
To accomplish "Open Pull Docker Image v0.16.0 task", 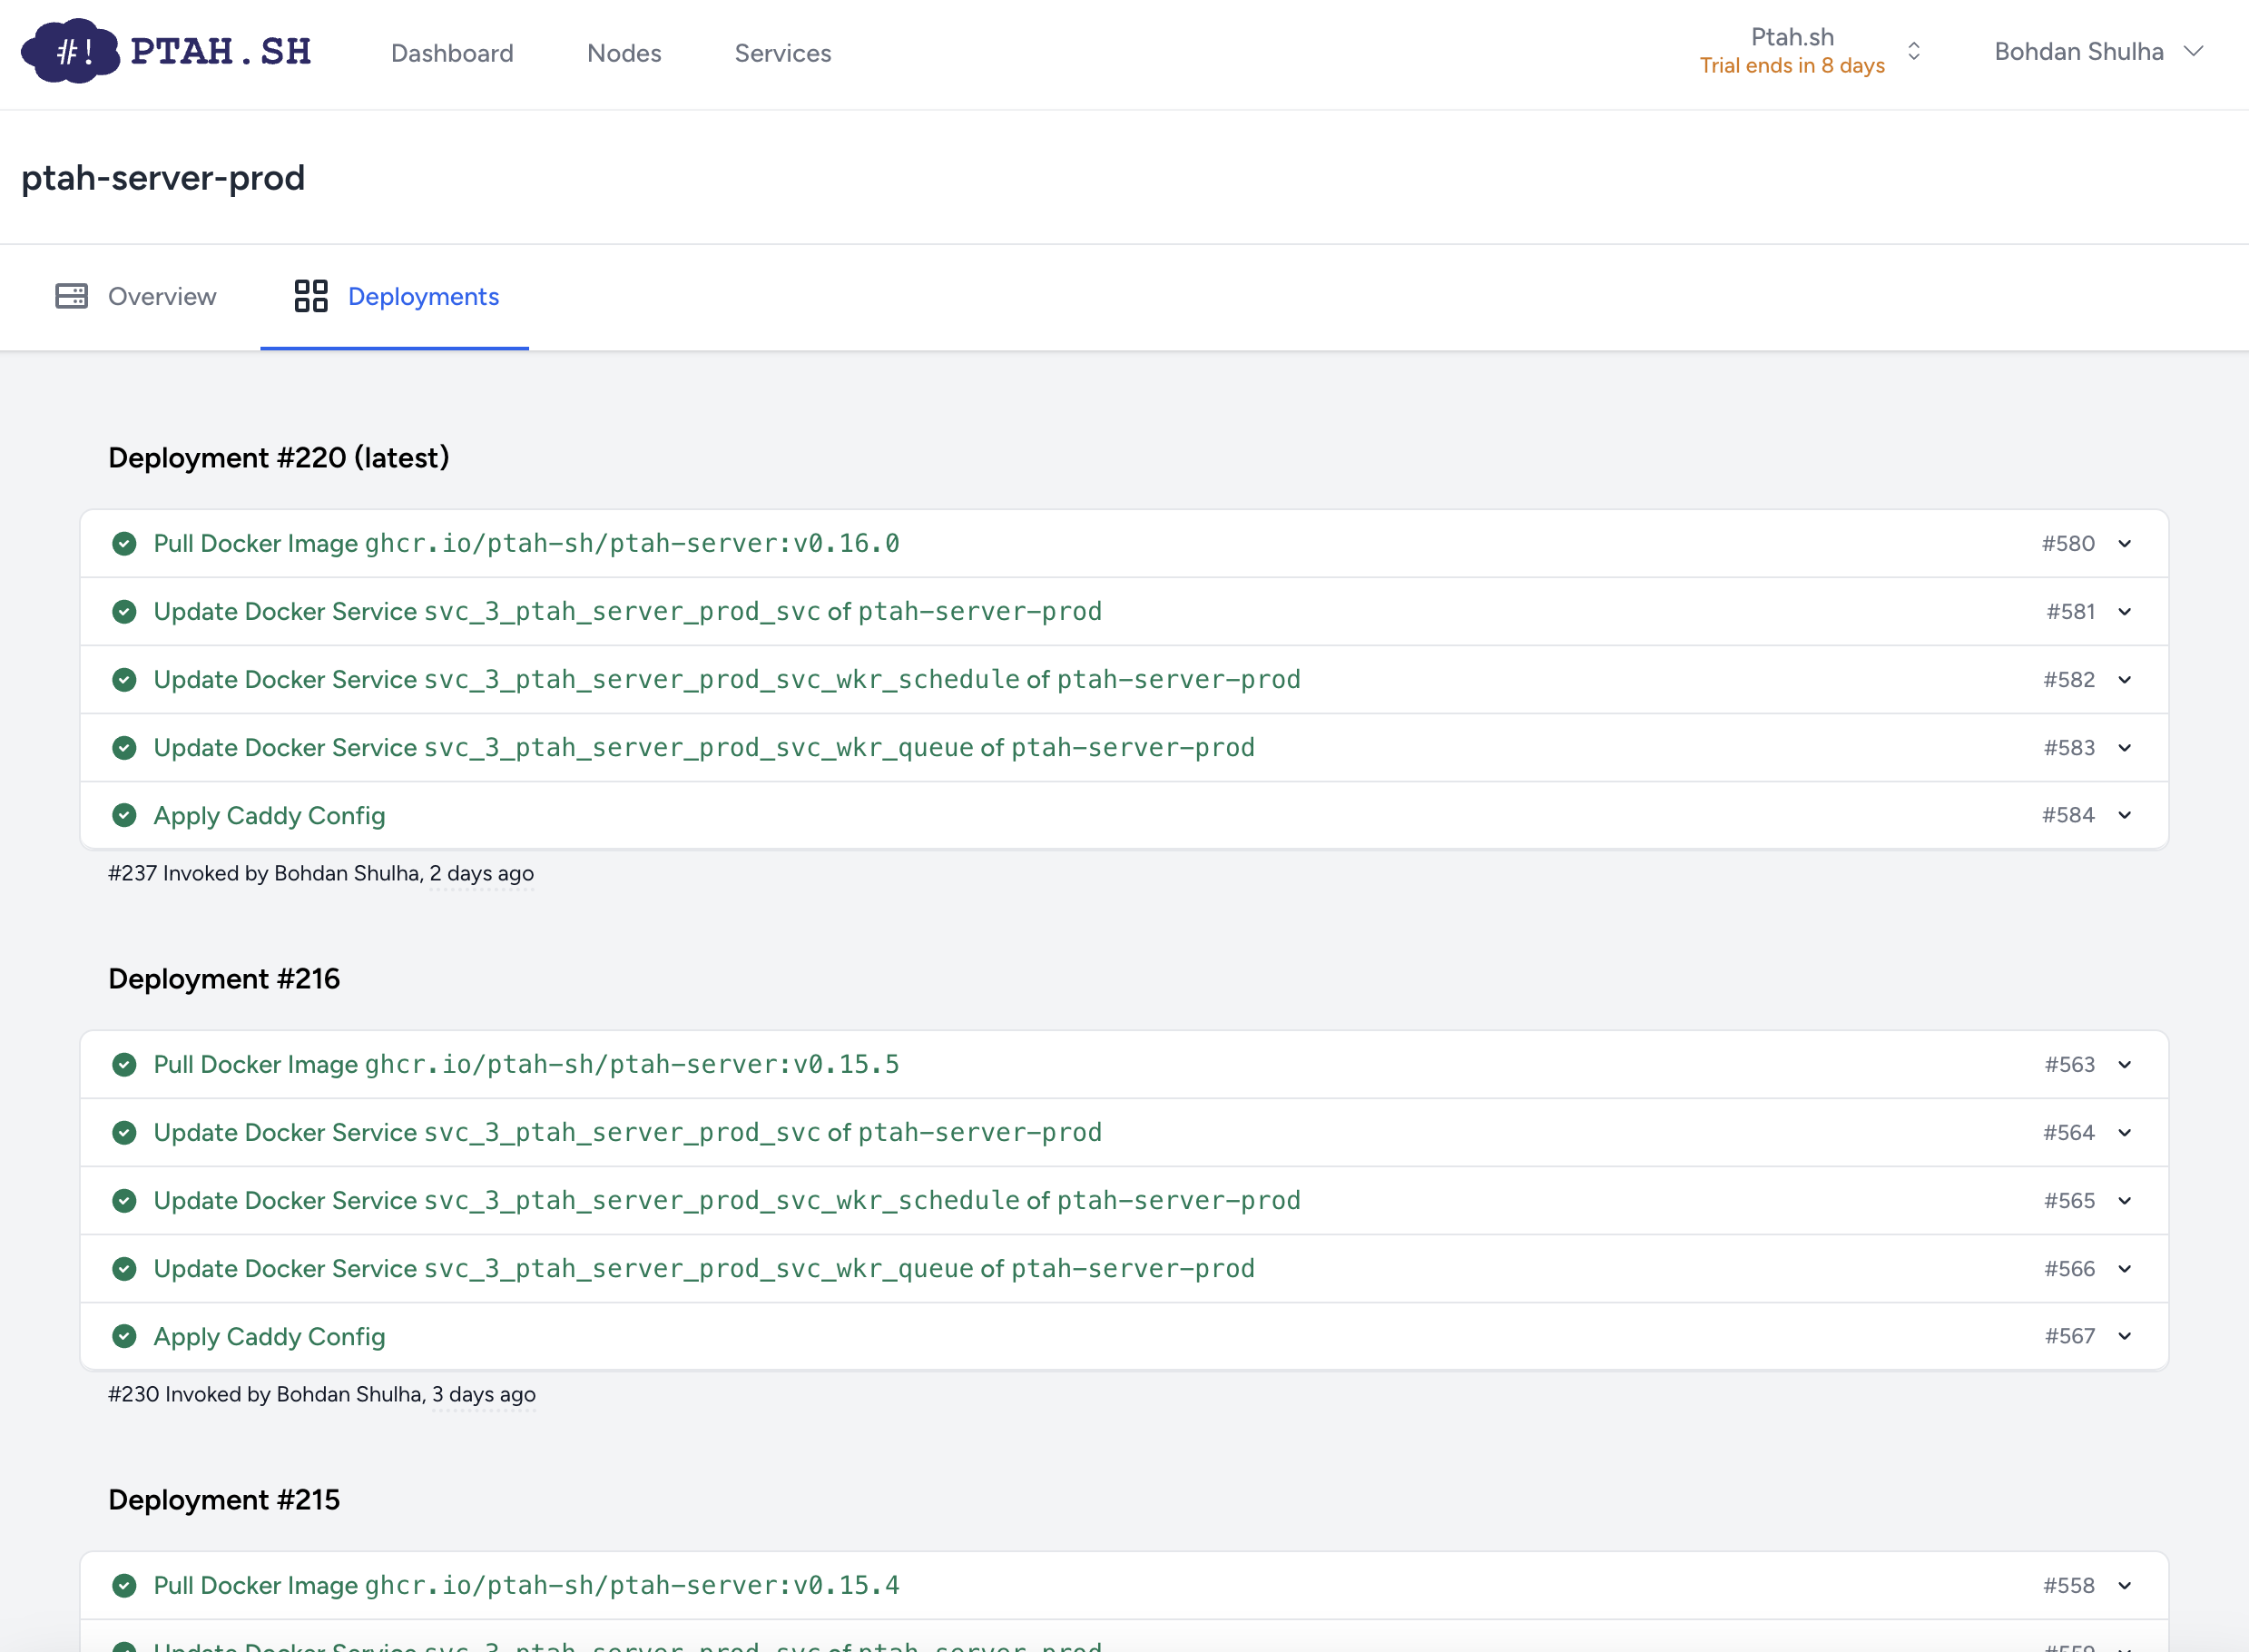I will pyautogui.click(x=1124, y=544).
